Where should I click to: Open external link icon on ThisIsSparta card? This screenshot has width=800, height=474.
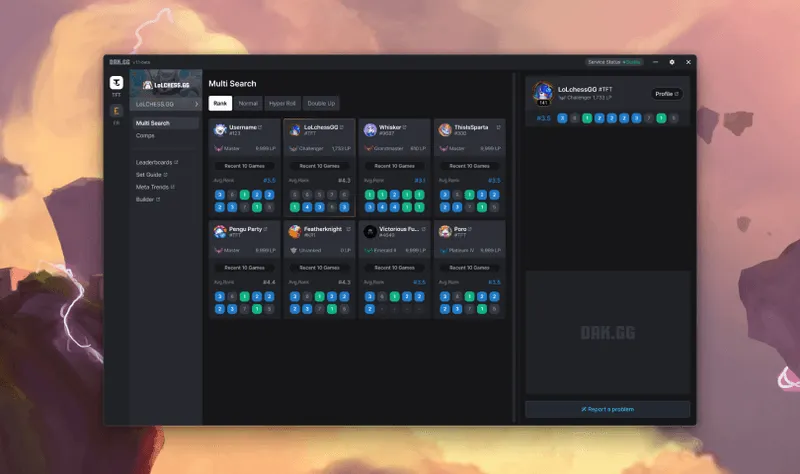pyautogui.click(x=498, y=127)
